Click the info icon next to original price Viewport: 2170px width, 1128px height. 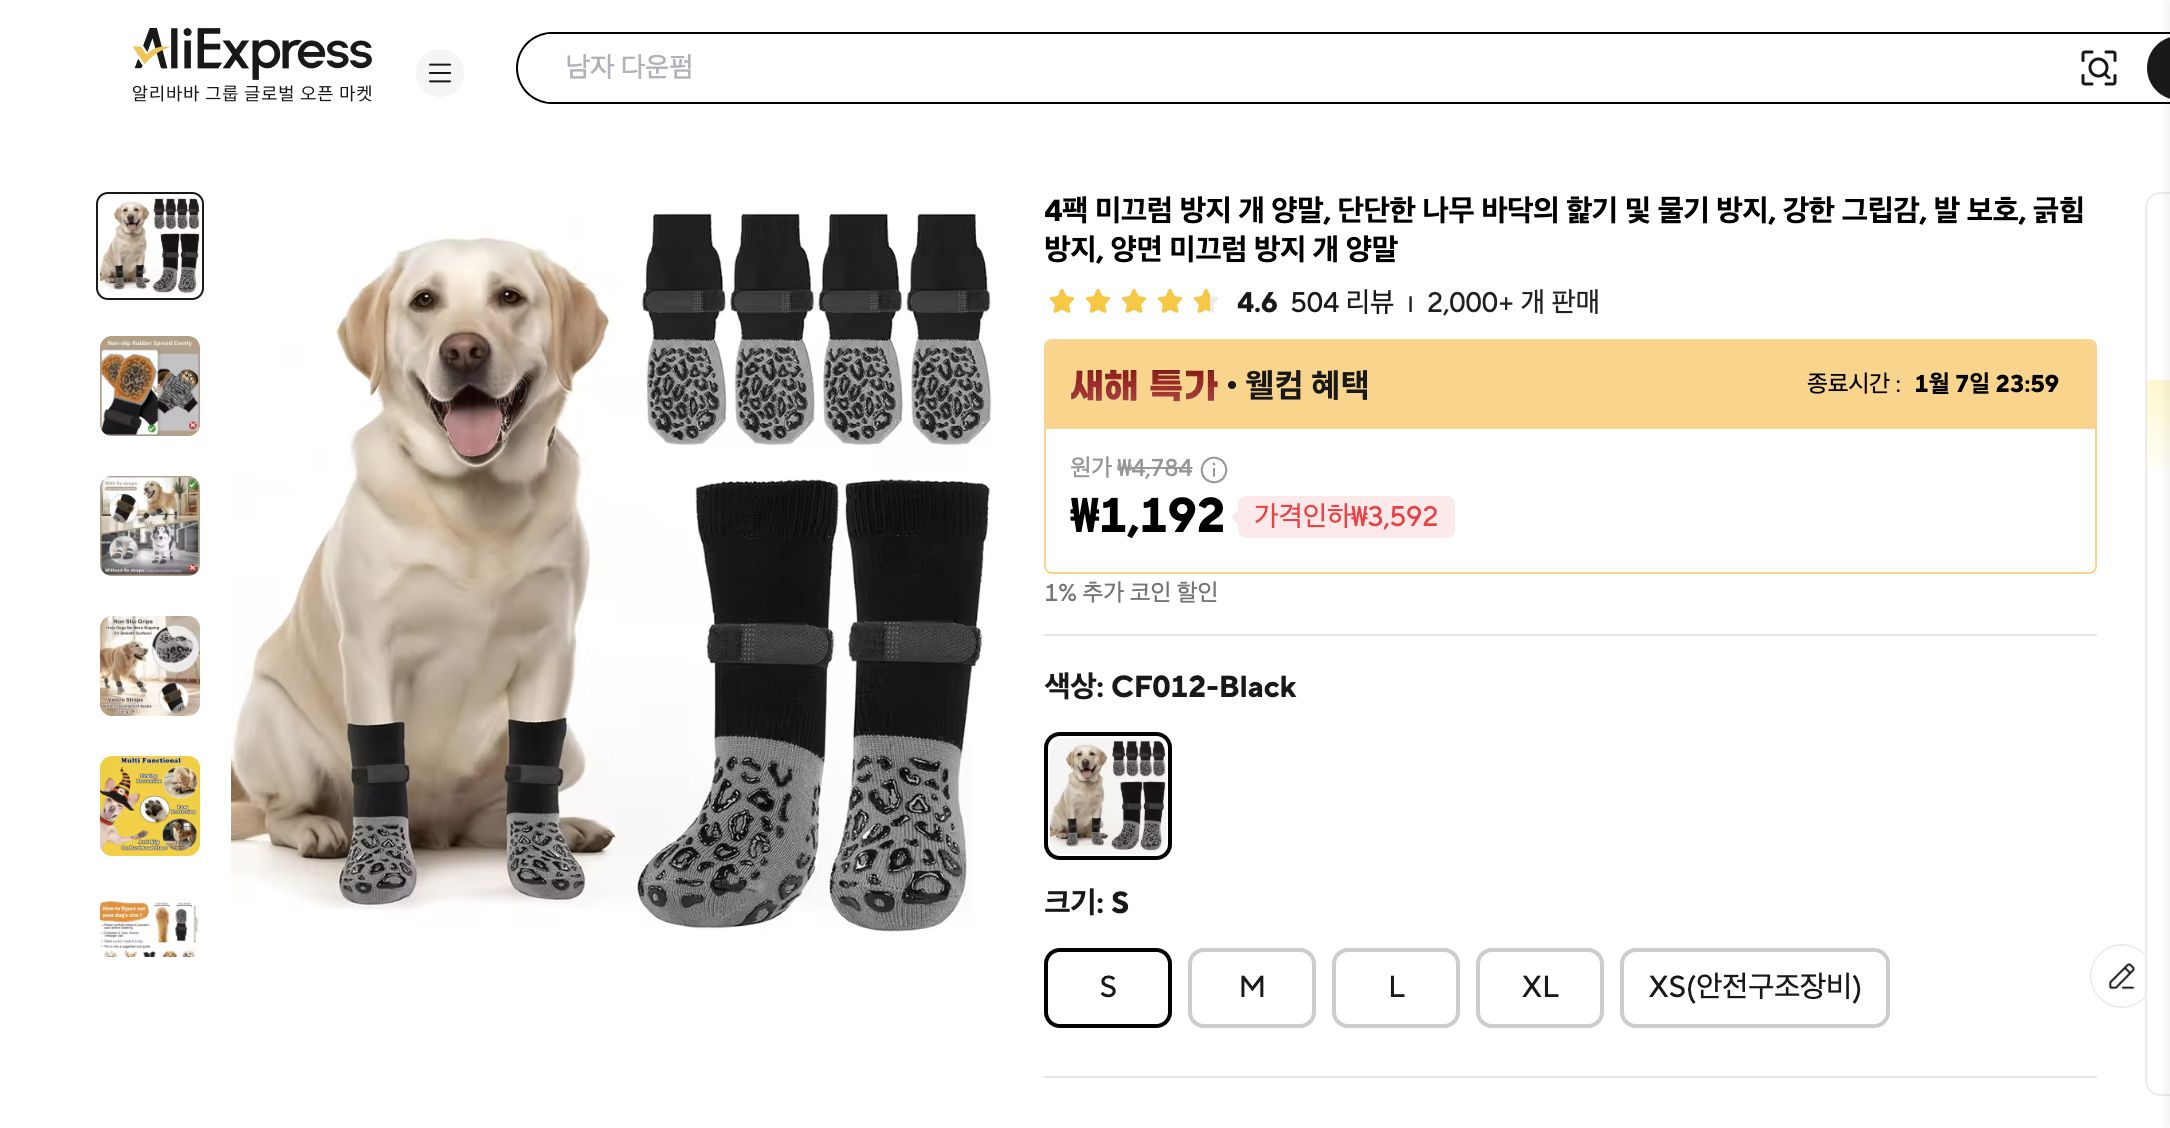1215,470
